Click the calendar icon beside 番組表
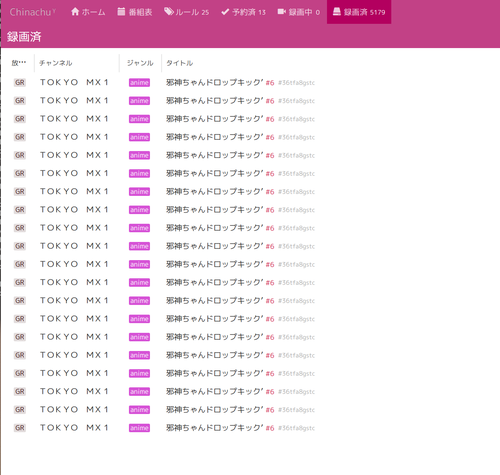The image size is (500, 475). click(121, 12)
